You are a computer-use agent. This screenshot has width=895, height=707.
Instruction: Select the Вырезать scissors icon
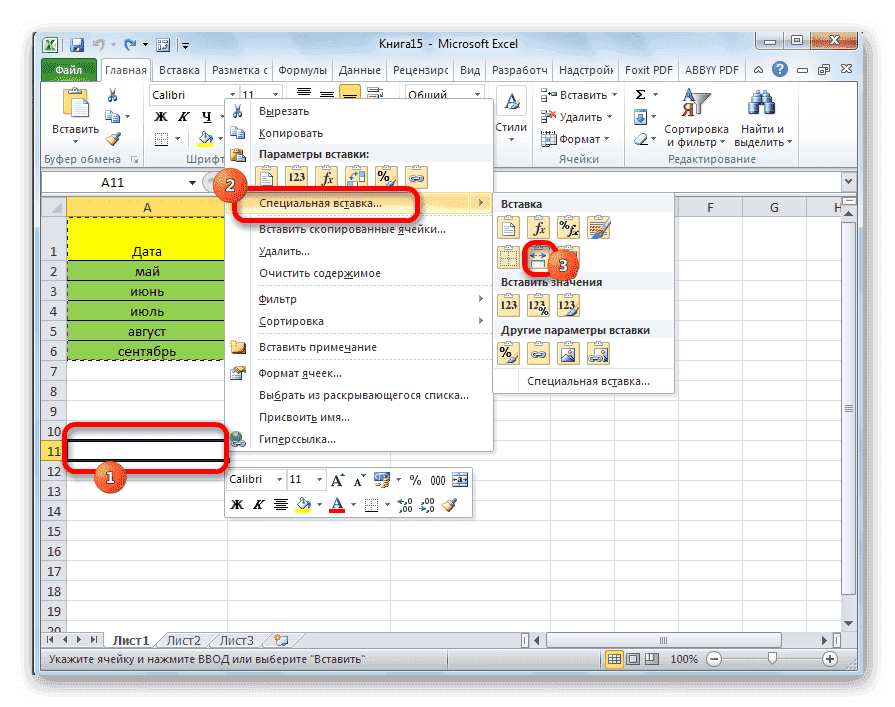pyautogui.click(x=237, y=110)
